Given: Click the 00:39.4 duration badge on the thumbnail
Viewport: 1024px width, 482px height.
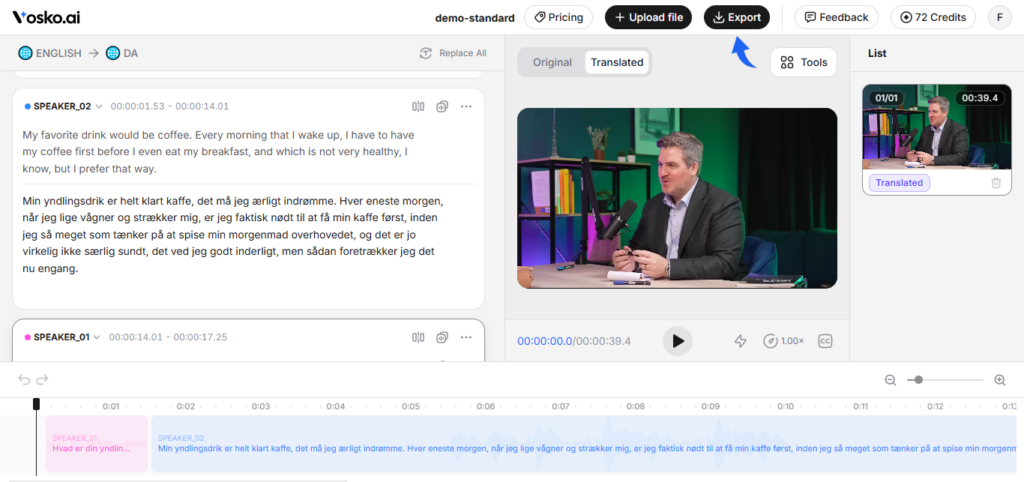Looking at the screenshot, I should click(980, 98).
